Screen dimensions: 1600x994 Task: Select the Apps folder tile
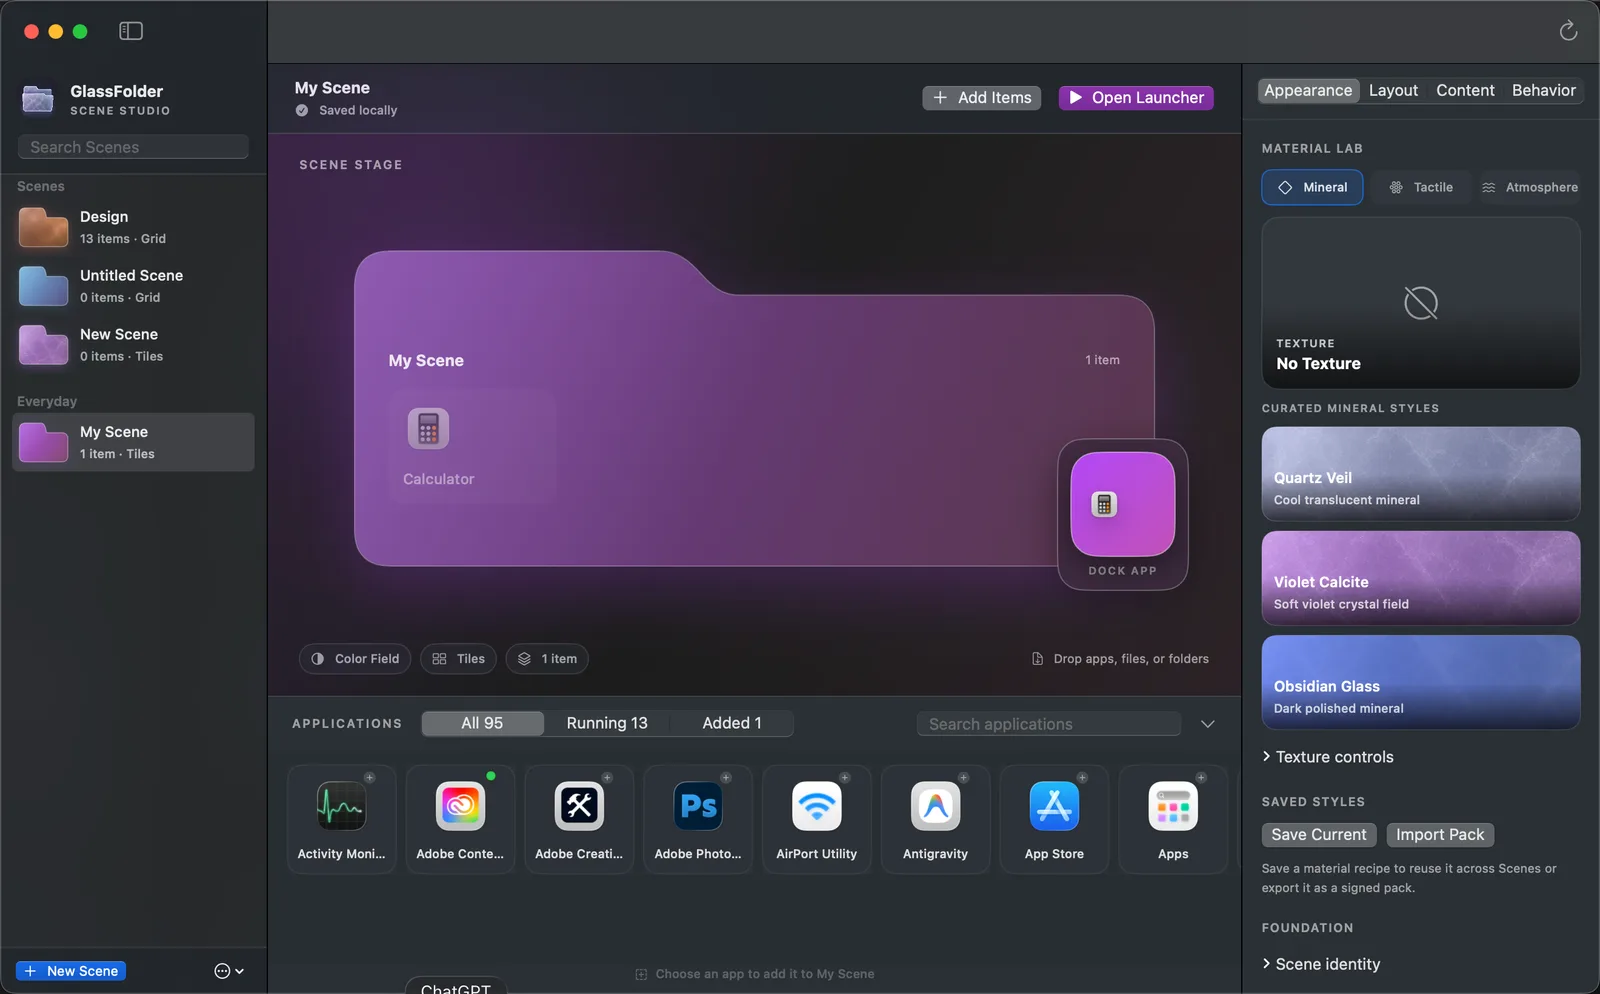(1173, 819)
